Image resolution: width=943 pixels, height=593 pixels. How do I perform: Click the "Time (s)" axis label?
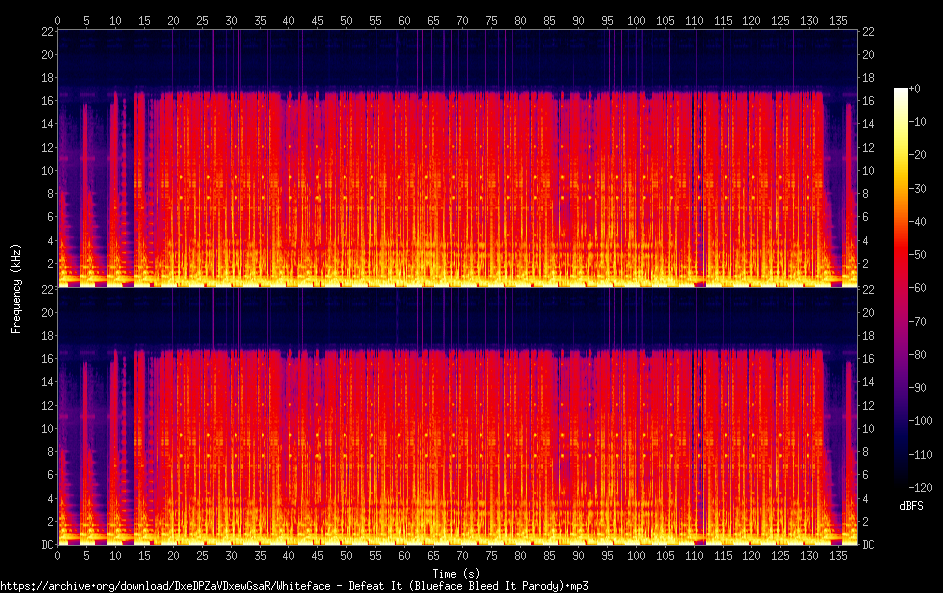coord(457,574)
